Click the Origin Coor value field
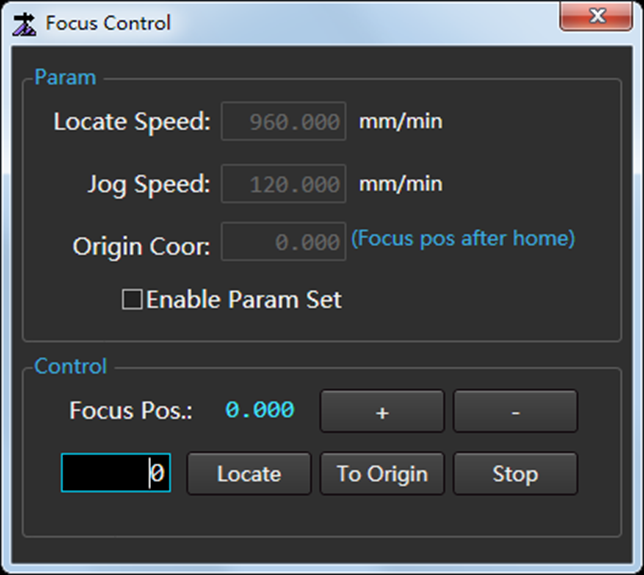The image size is (644, 575). click(283, 242)
